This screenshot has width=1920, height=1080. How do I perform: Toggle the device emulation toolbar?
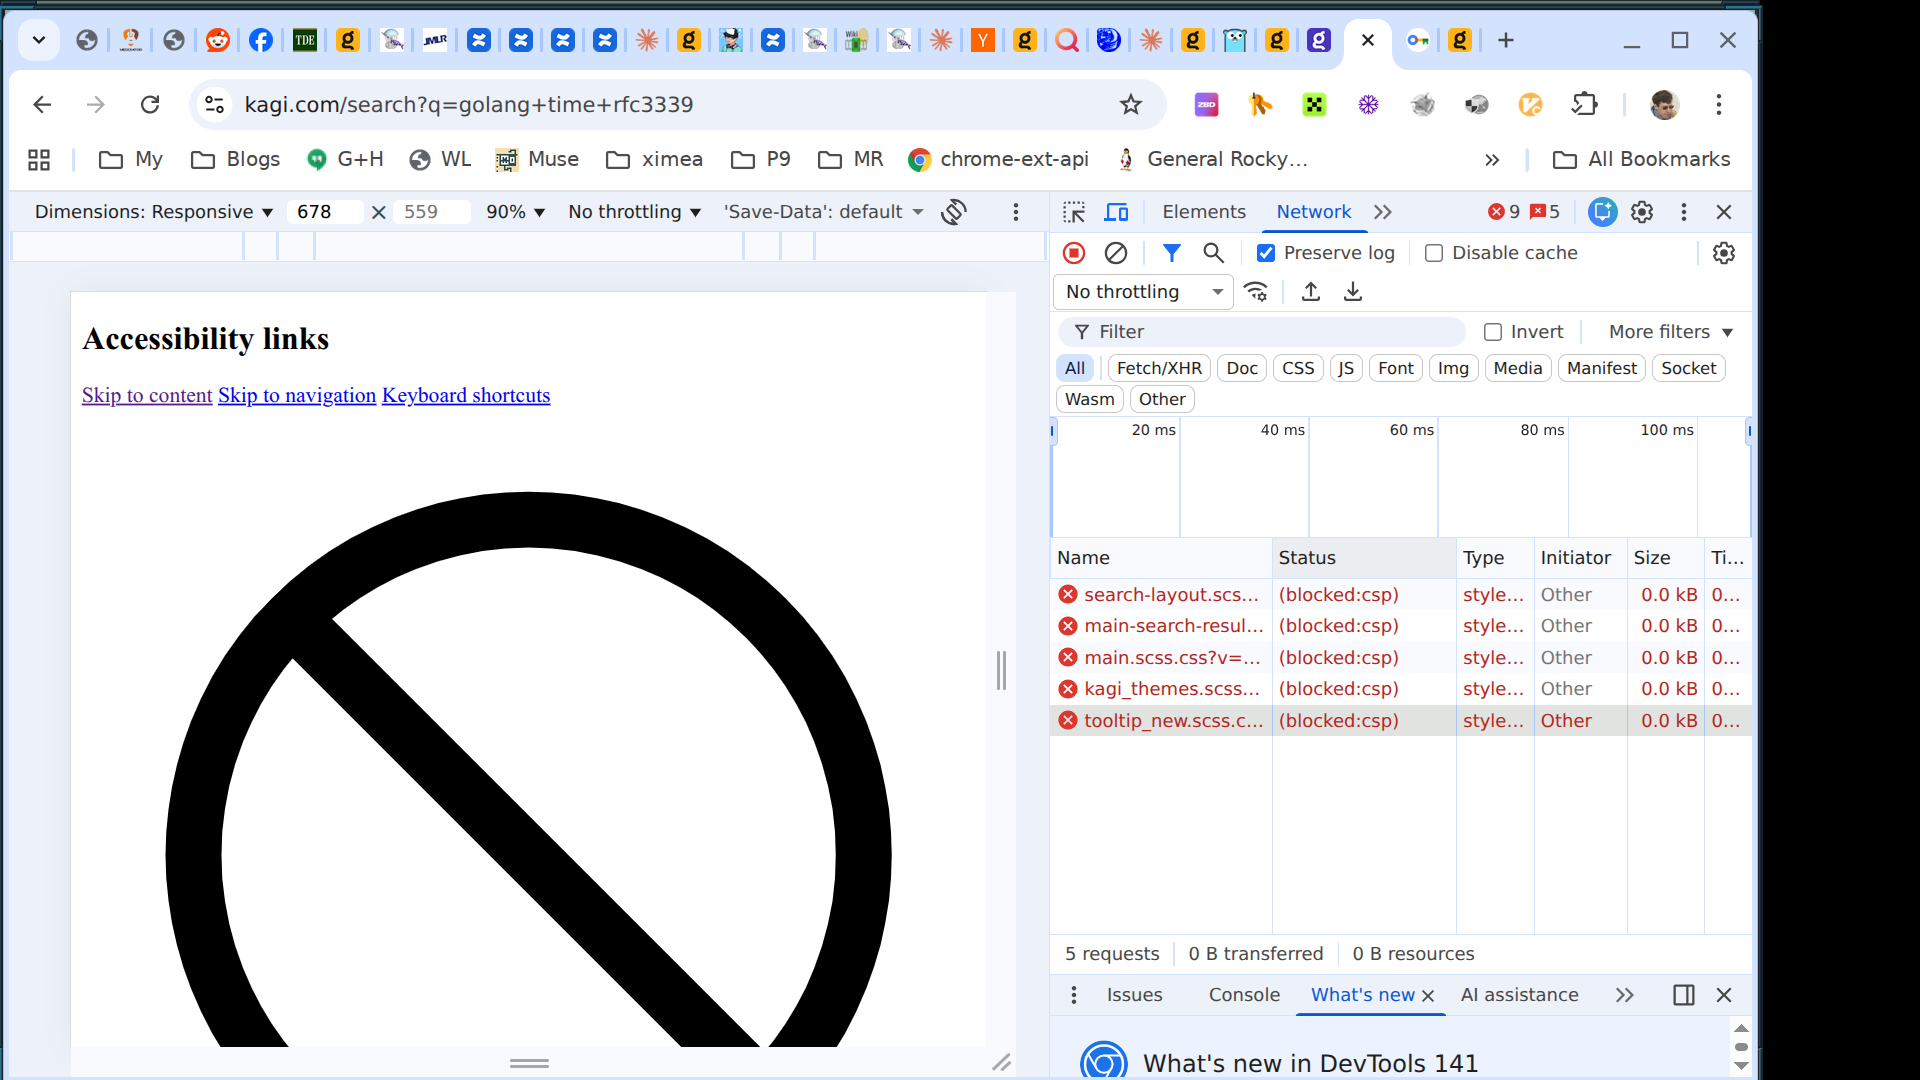(x=1117, y=211)
